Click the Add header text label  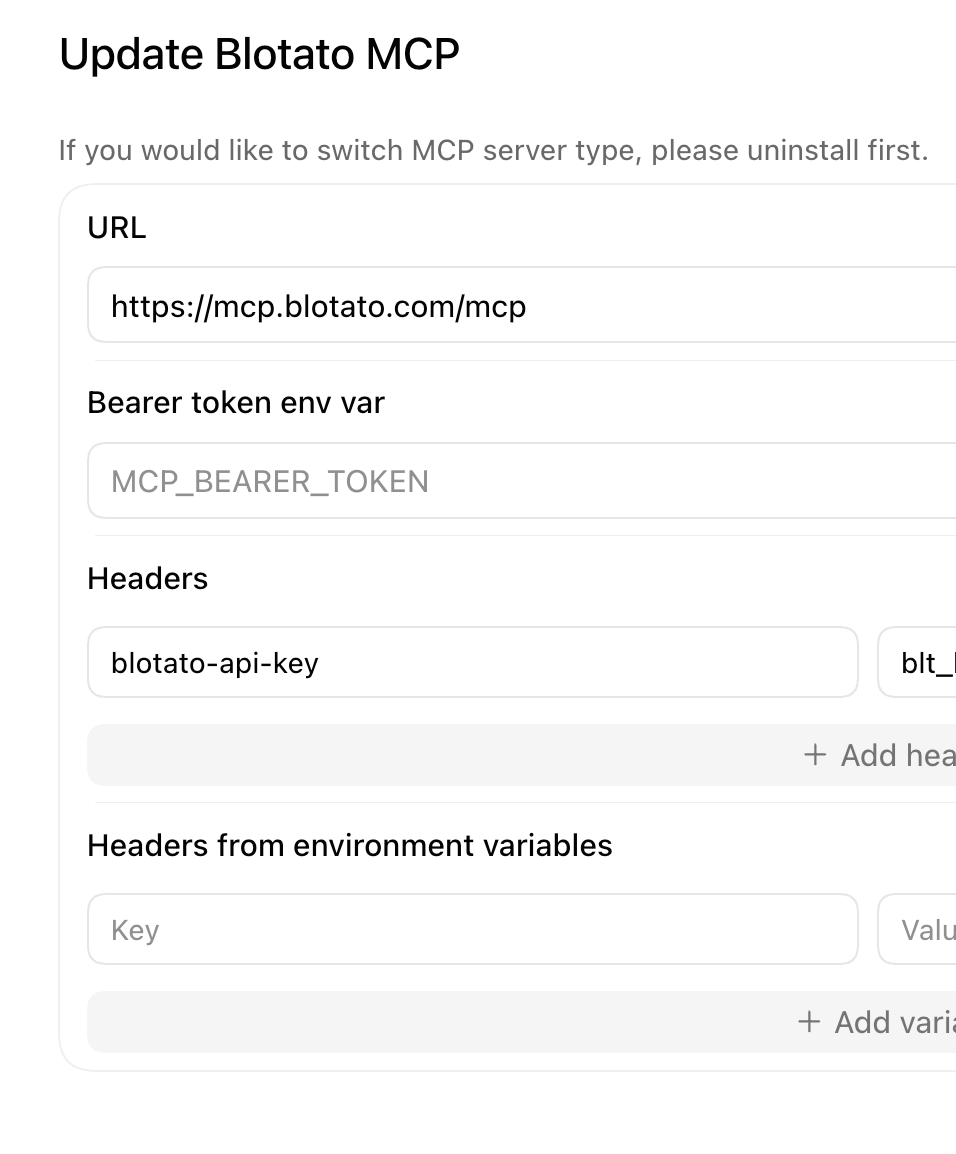[899, 755]
